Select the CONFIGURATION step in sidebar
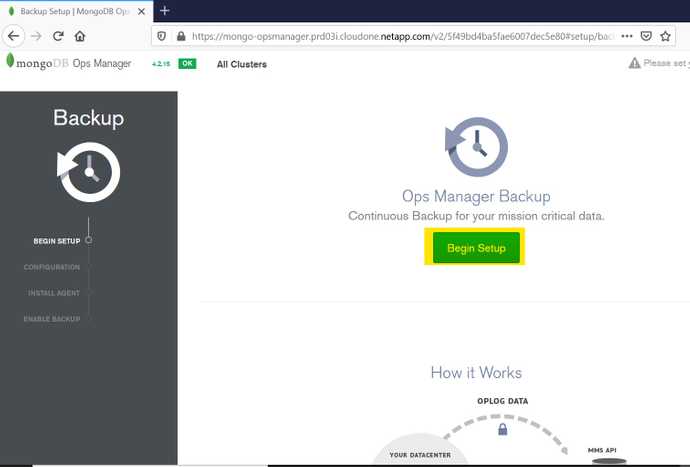 click(52, 267)
